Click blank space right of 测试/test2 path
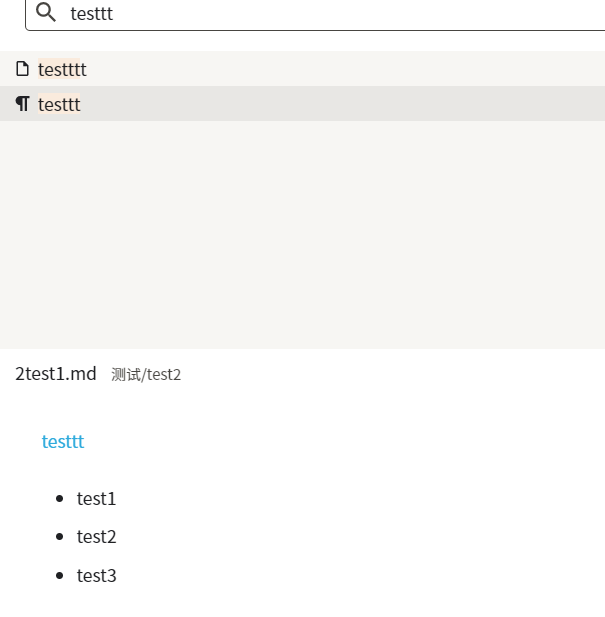Image resolution: width=605 pixels, height=617 pixels. (400, 375)
